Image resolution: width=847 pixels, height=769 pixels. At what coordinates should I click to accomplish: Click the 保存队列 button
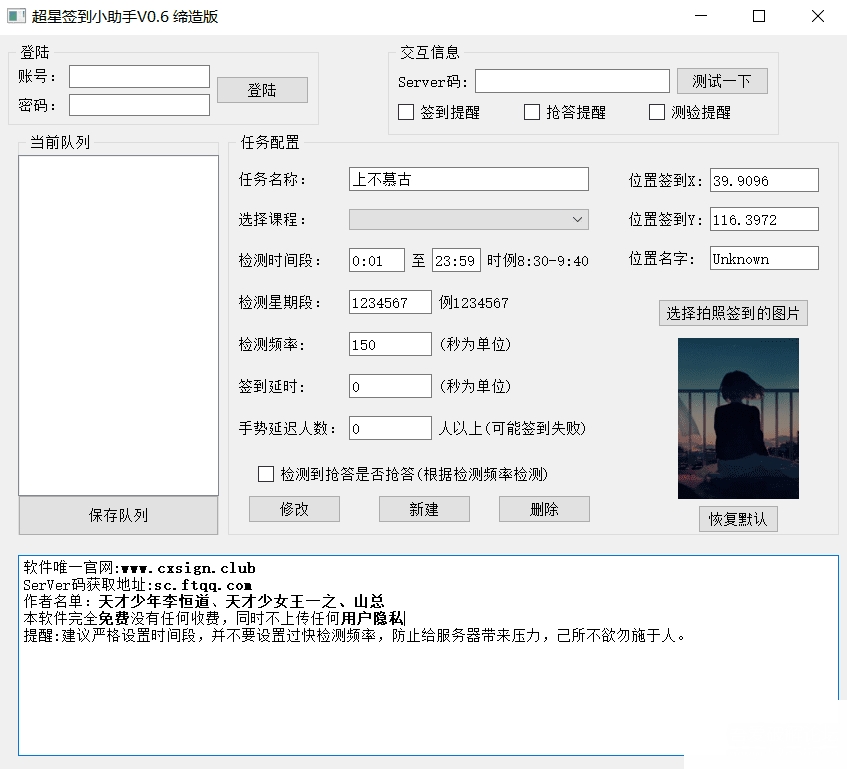(x=118, y=516)
